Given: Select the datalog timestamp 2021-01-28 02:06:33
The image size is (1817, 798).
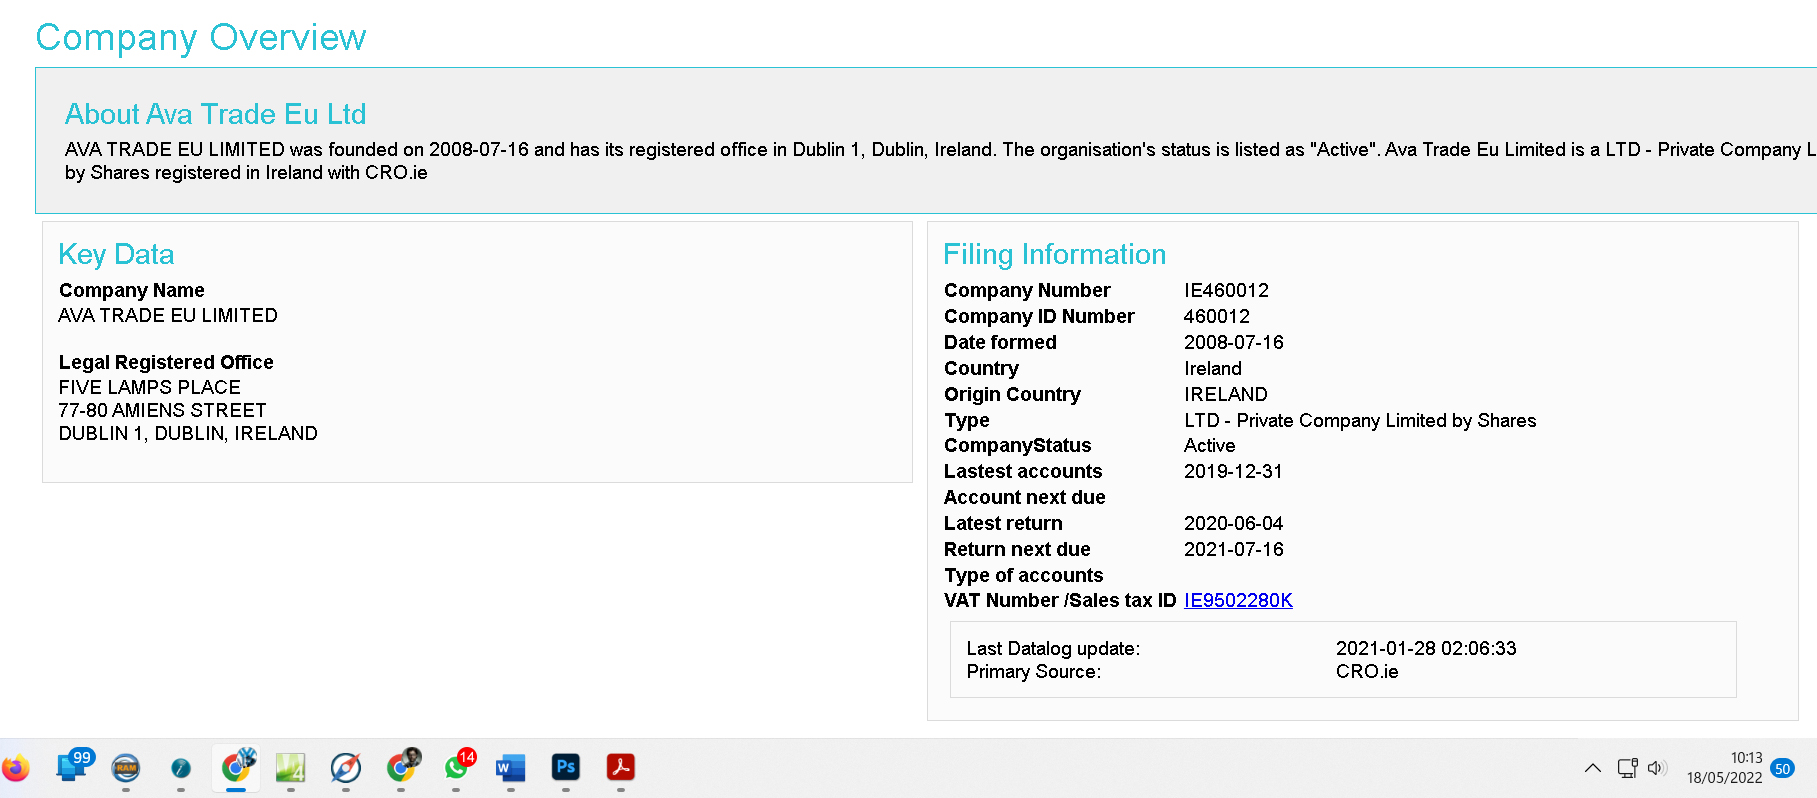Looking at the screenshot, I should pyautogui.click(x=1426, y=648).
